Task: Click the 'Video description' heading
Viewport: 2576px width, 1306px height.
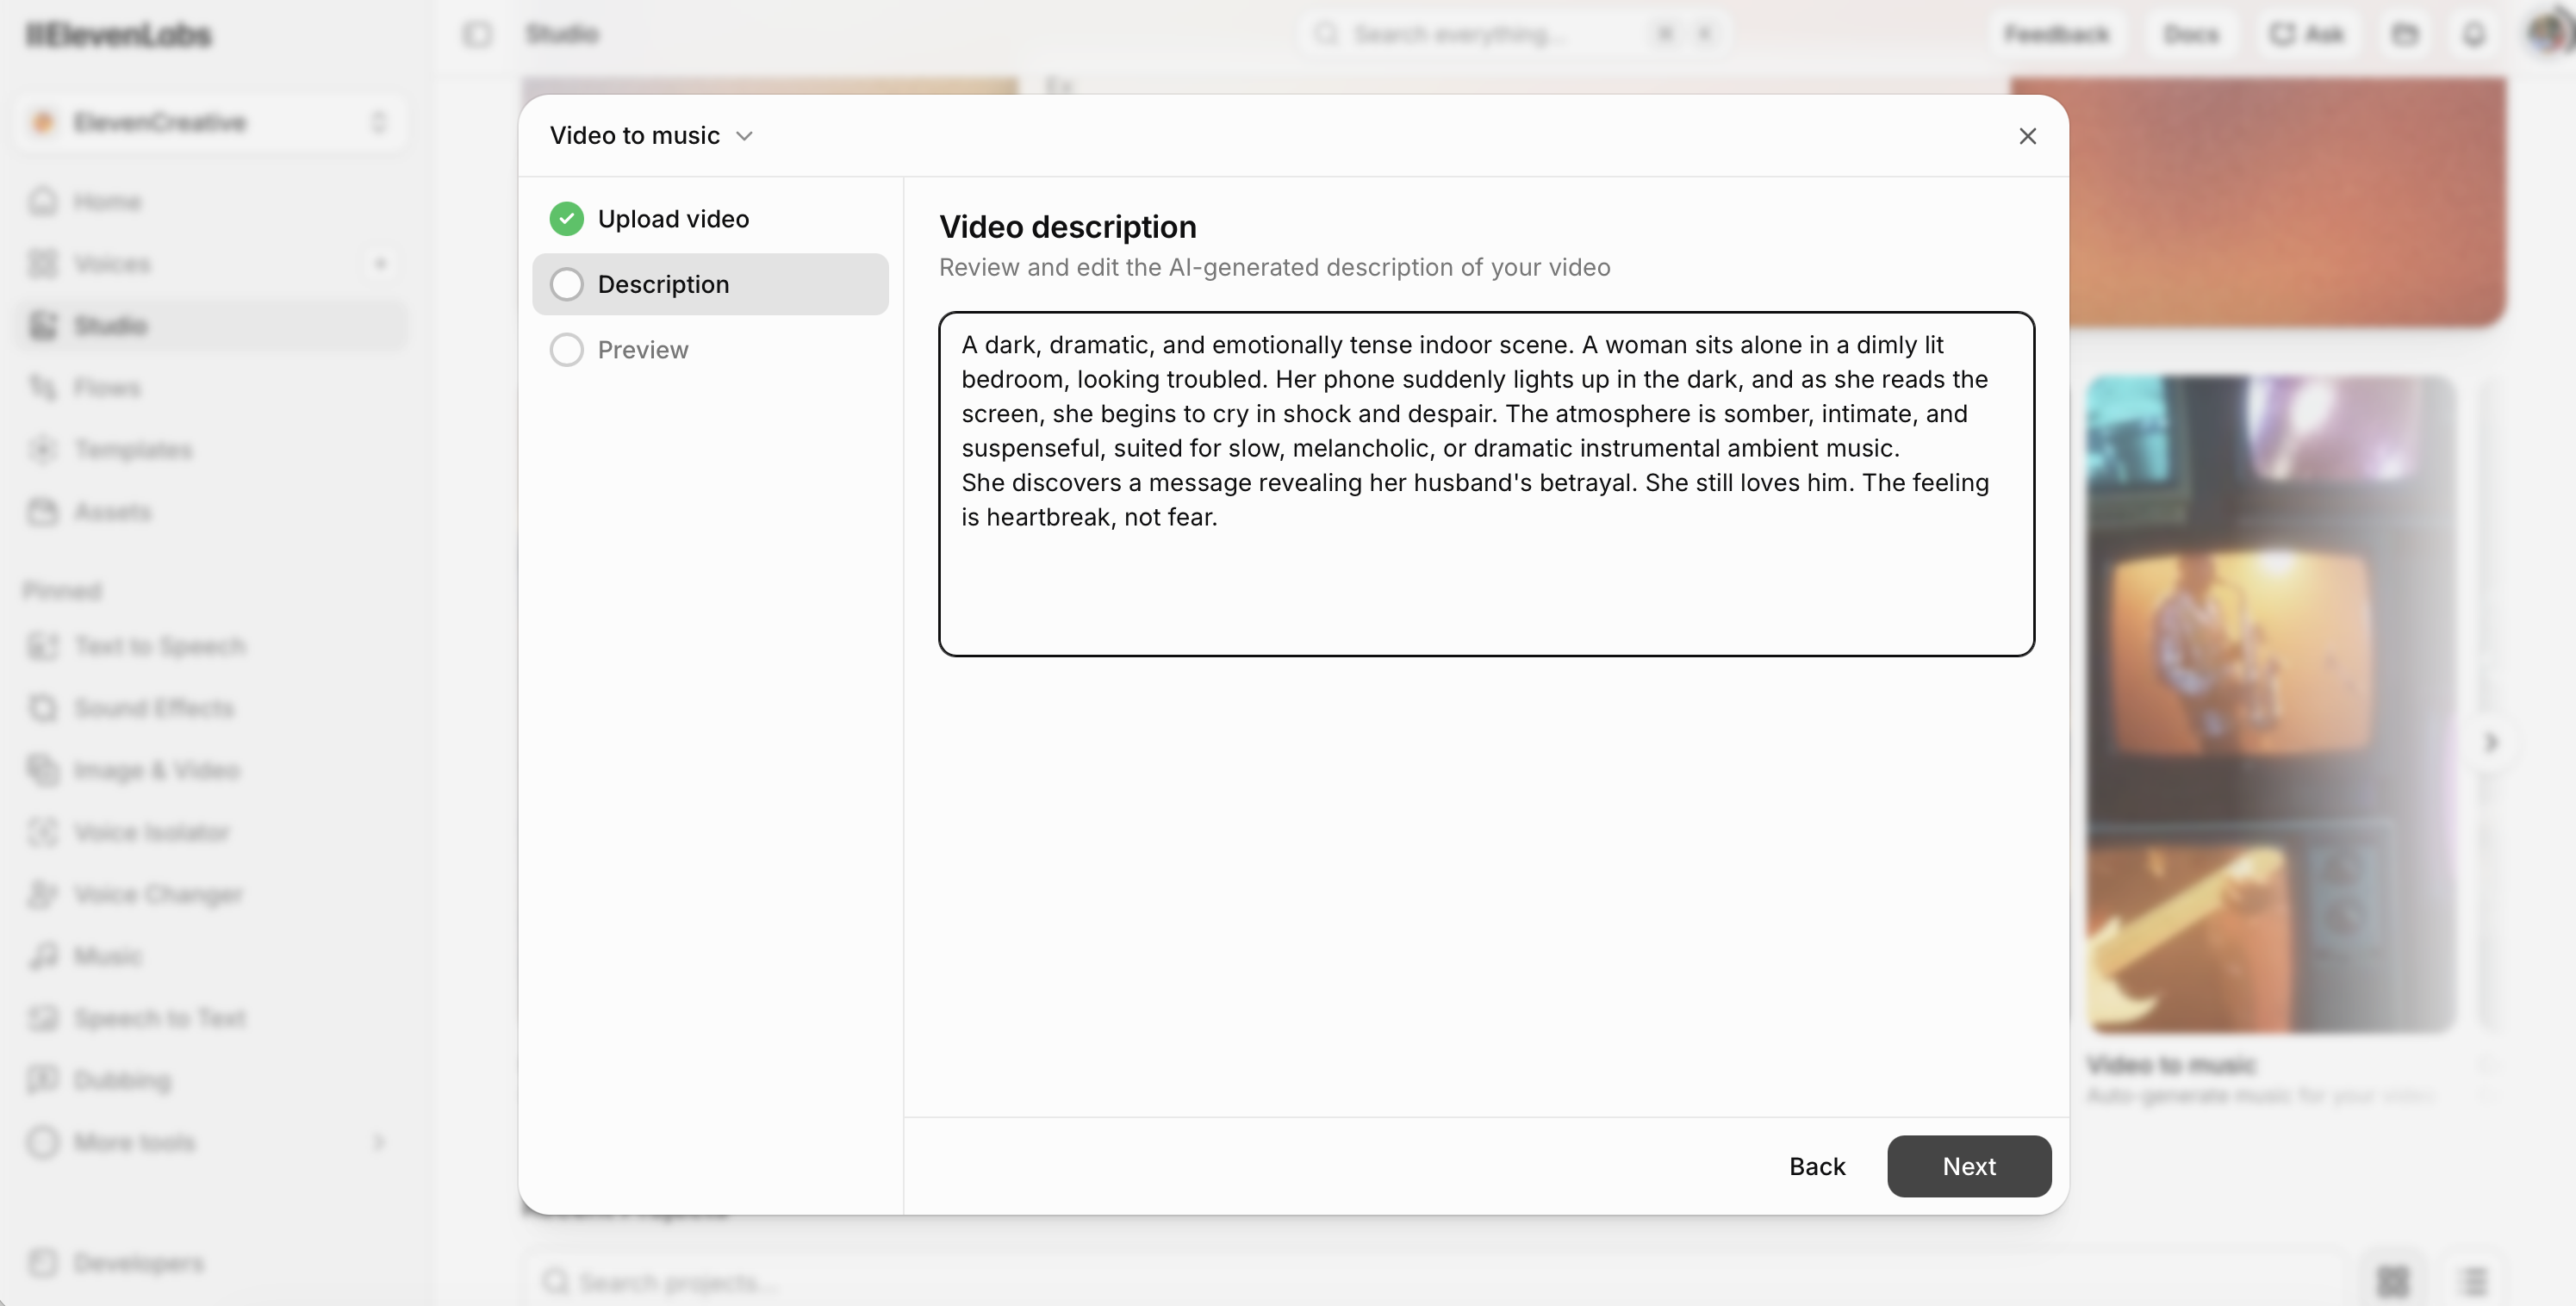Action: (1067, 227)
